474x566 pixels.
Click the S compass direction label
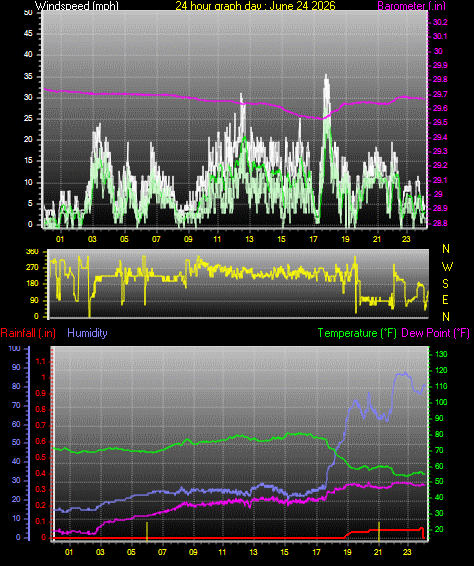click(445, 284)
